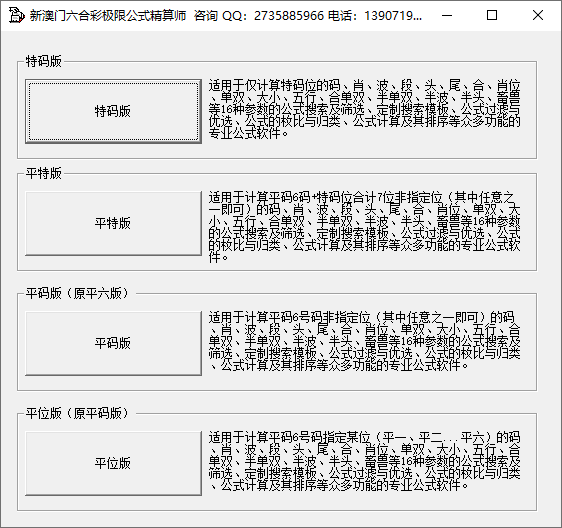Open the 平码版 button
Image resolution: width=562 pixels, height=528 pixels.
(113, 343)
